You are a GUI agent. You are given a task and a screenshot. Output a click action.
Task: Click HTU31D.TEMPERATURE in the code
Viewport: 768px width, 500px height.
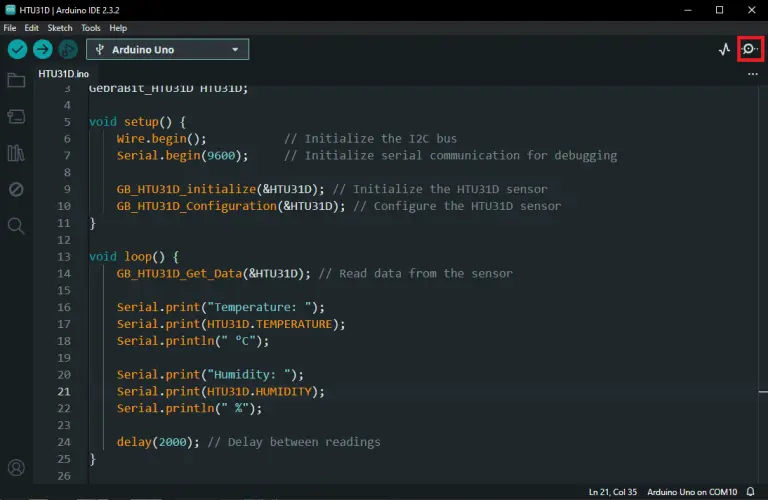(269, 324)
